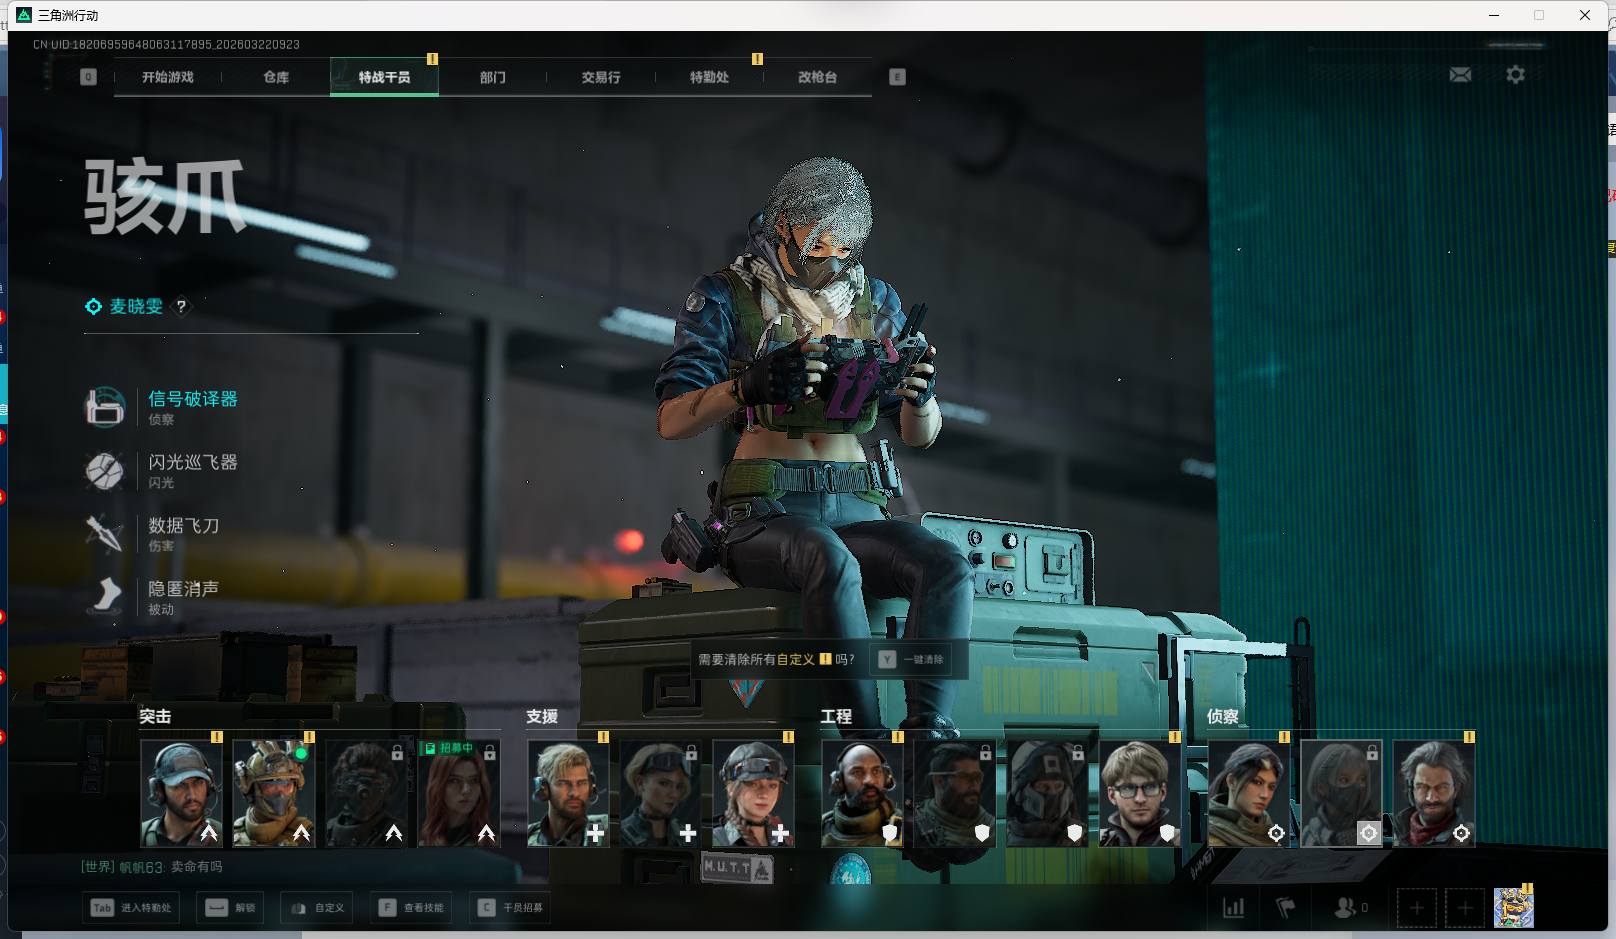Select the 隐匿消声 passive skill icon
Screen dimensions: 1616x939
(105, 596)
